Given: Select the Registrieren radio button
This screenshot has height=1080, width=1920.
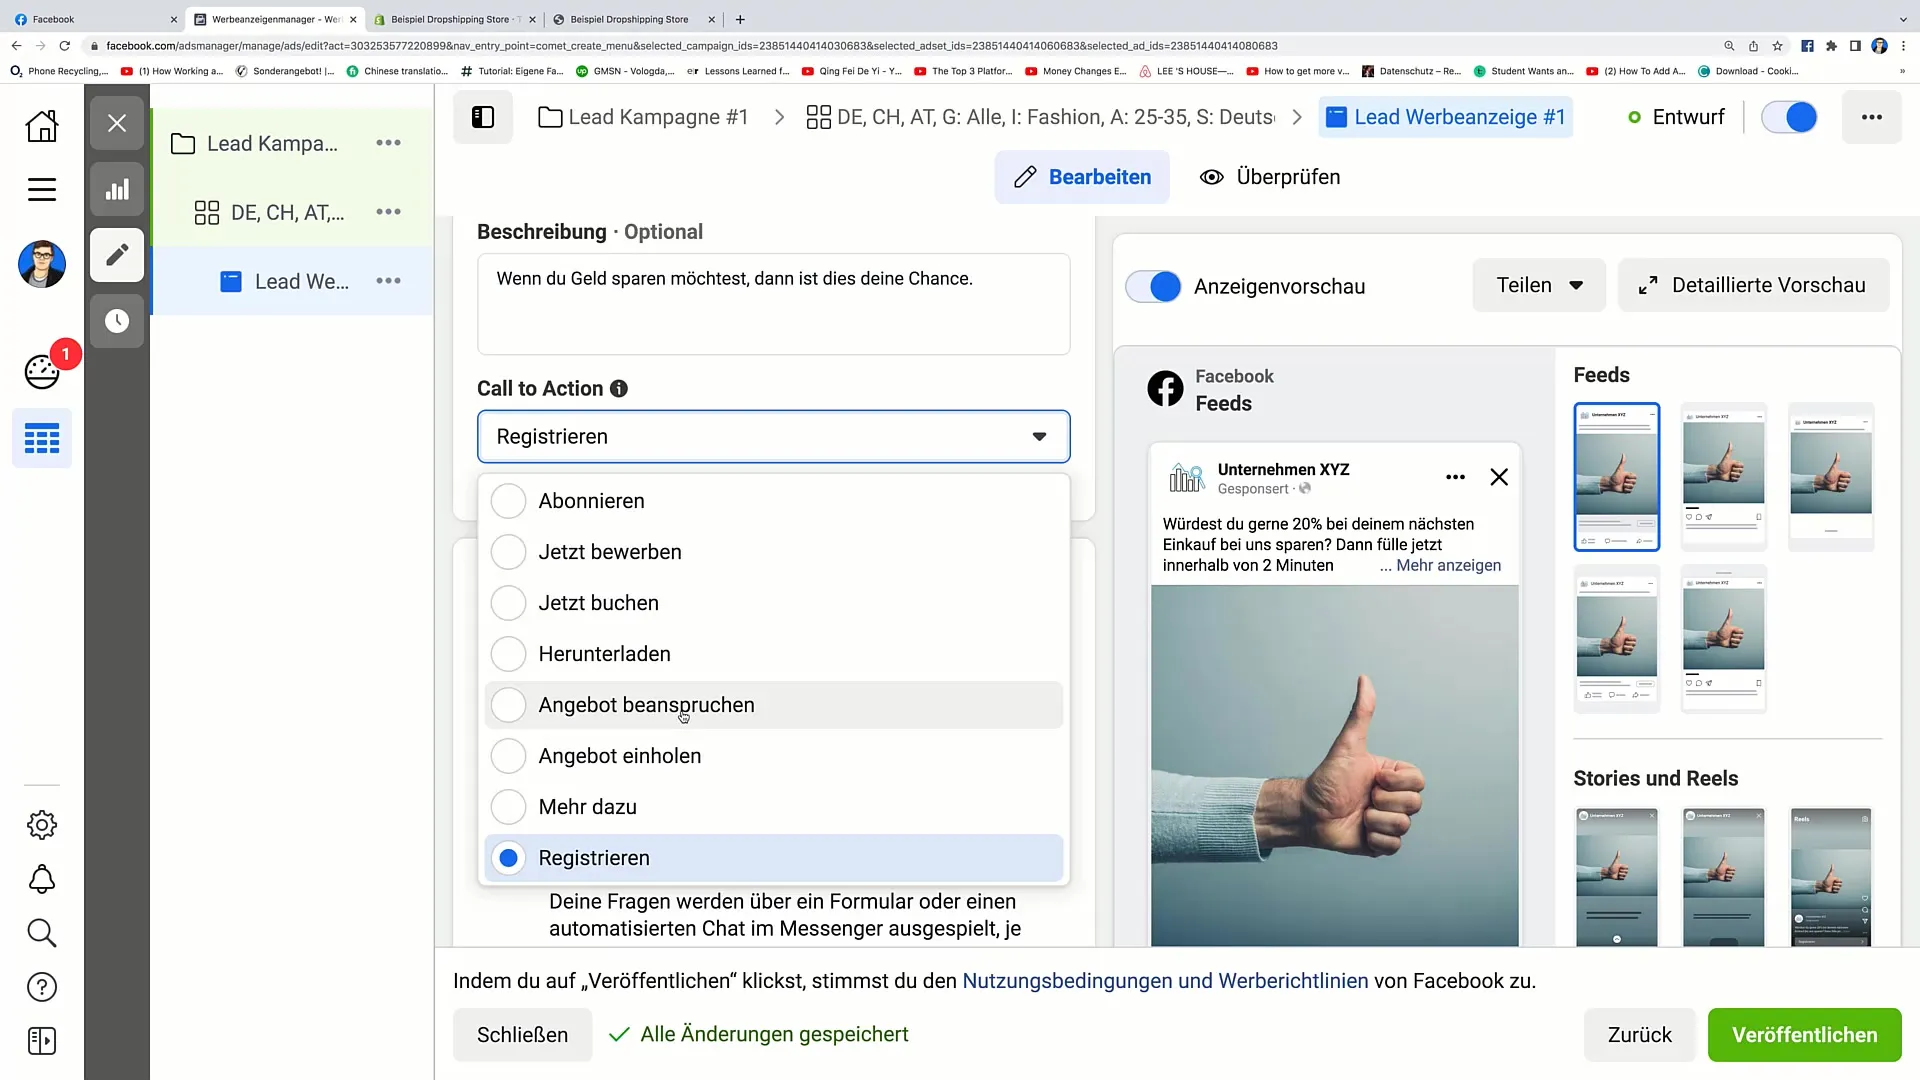Looking at the screenshot, I should tap(509, 858).
